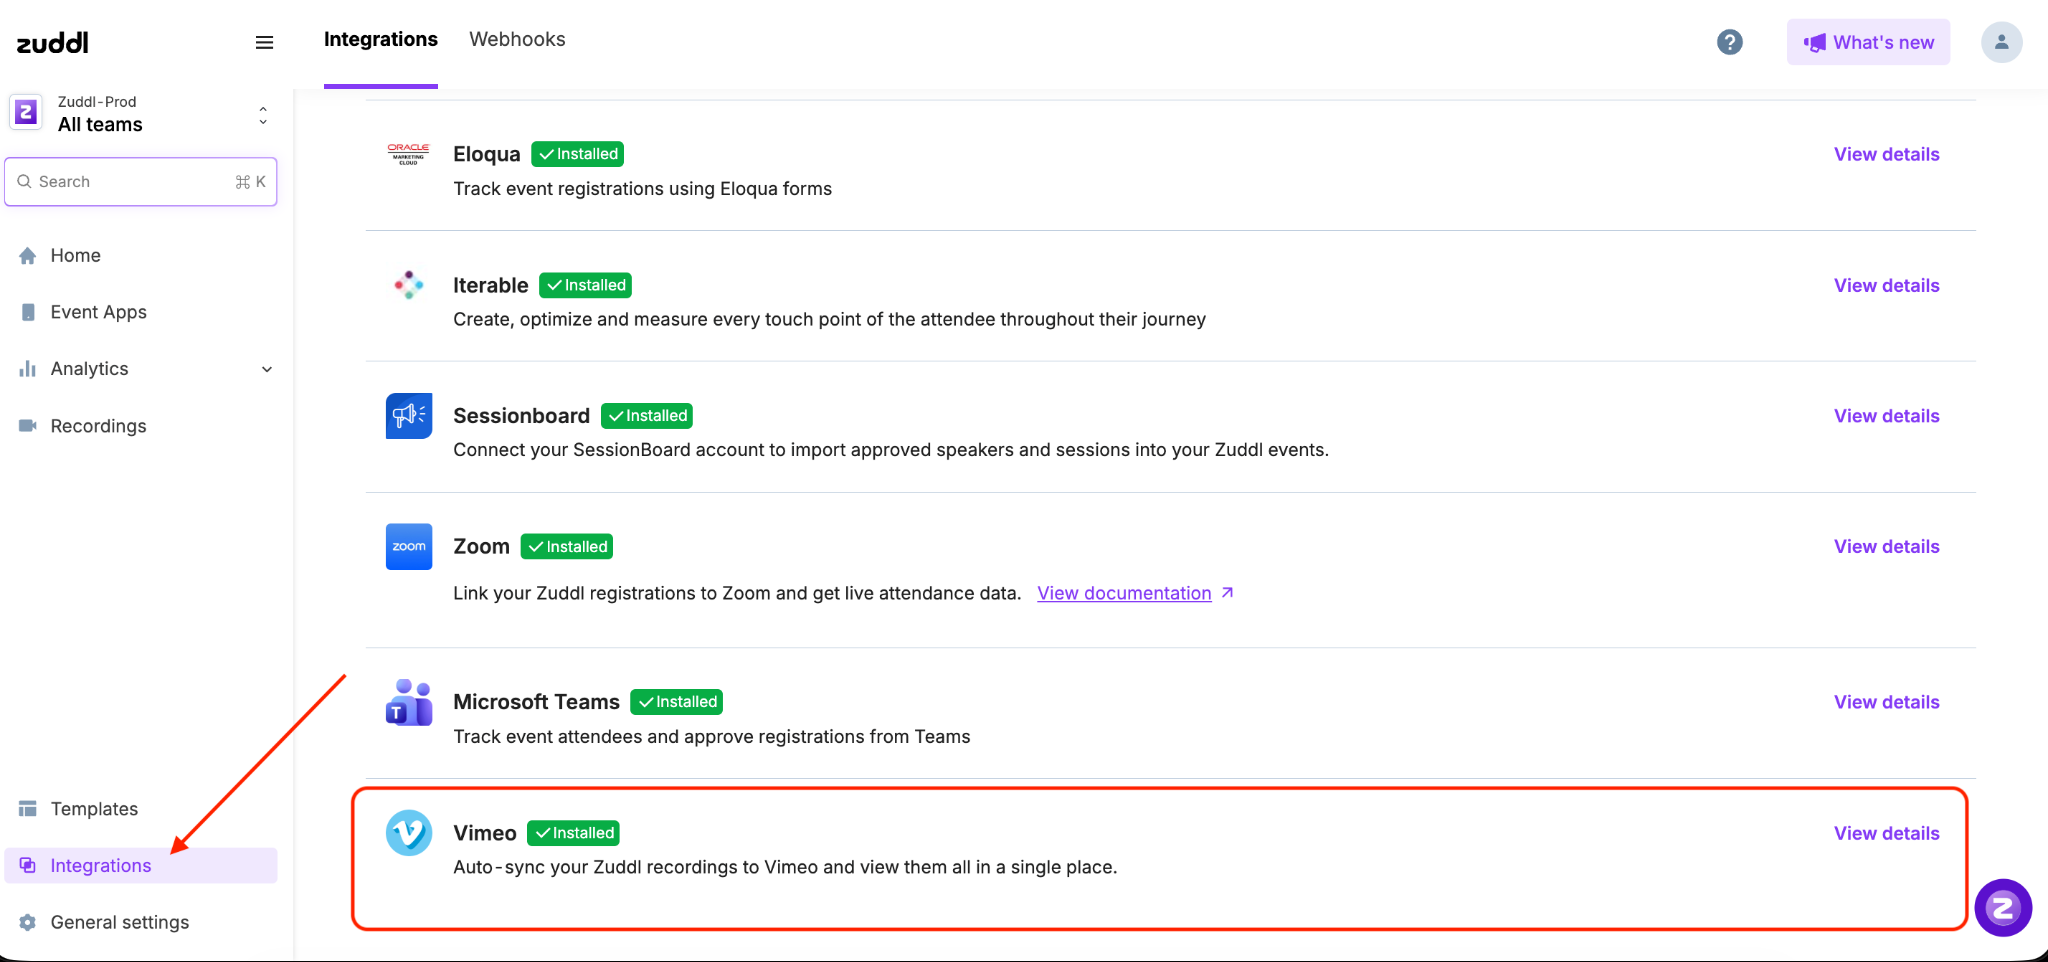
Task: Click the Vimeo logo icon
Action: 409,833
